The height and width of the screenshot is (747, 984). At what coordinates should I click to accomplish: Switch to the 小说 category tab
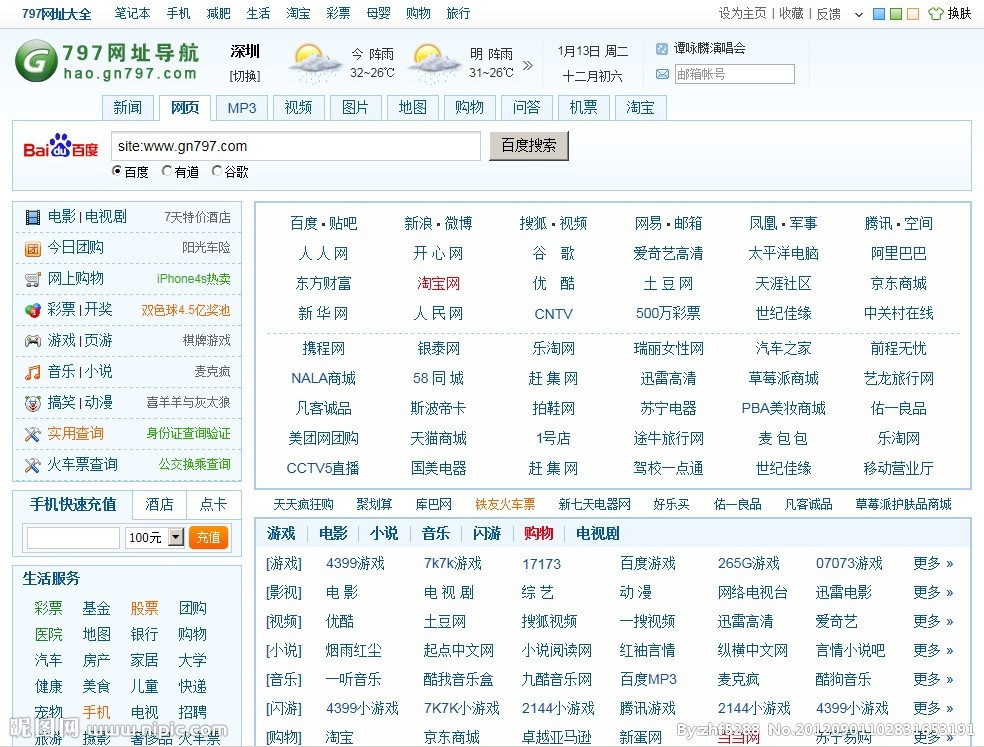click(383, 534)
